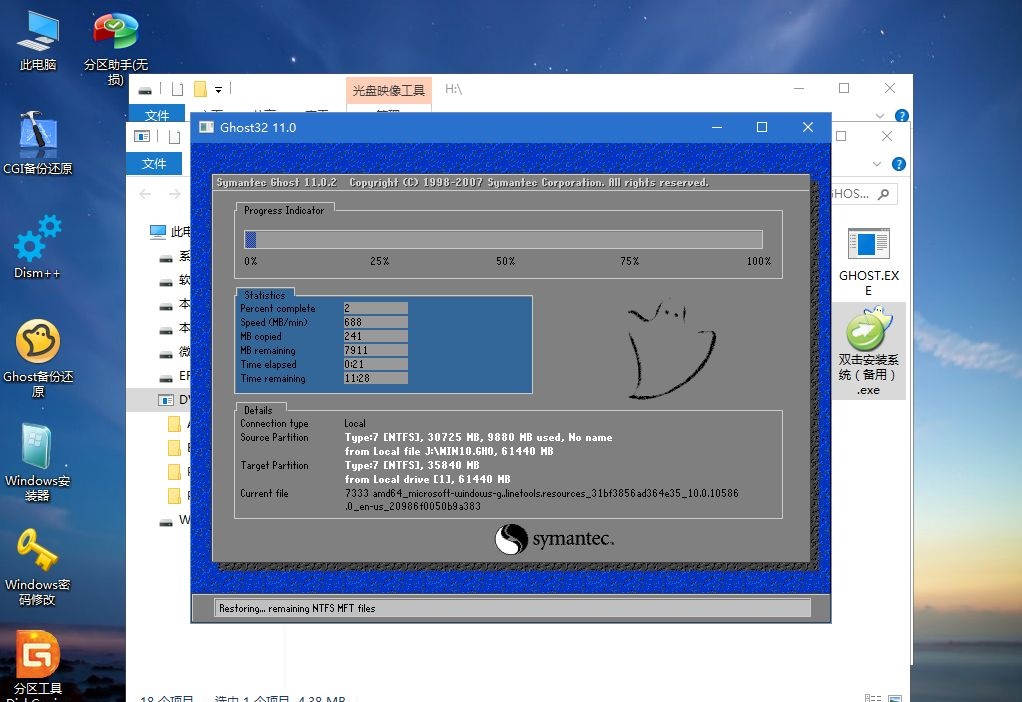Screen dimensions: 1022x702
Task: Click the help icon in the H:\ window ribbon
Action: click(x=901, y=115)
